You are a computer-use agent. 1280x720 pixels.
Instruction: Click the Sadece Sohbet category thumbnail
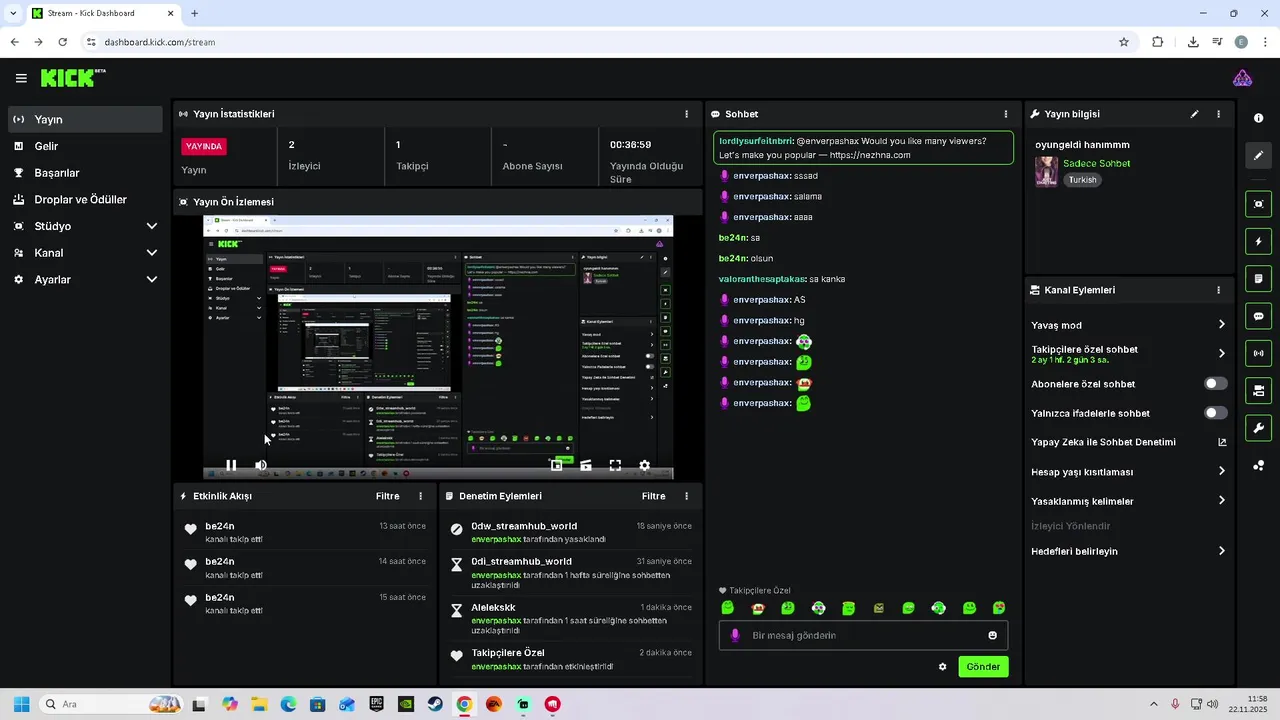[1046, 171]
